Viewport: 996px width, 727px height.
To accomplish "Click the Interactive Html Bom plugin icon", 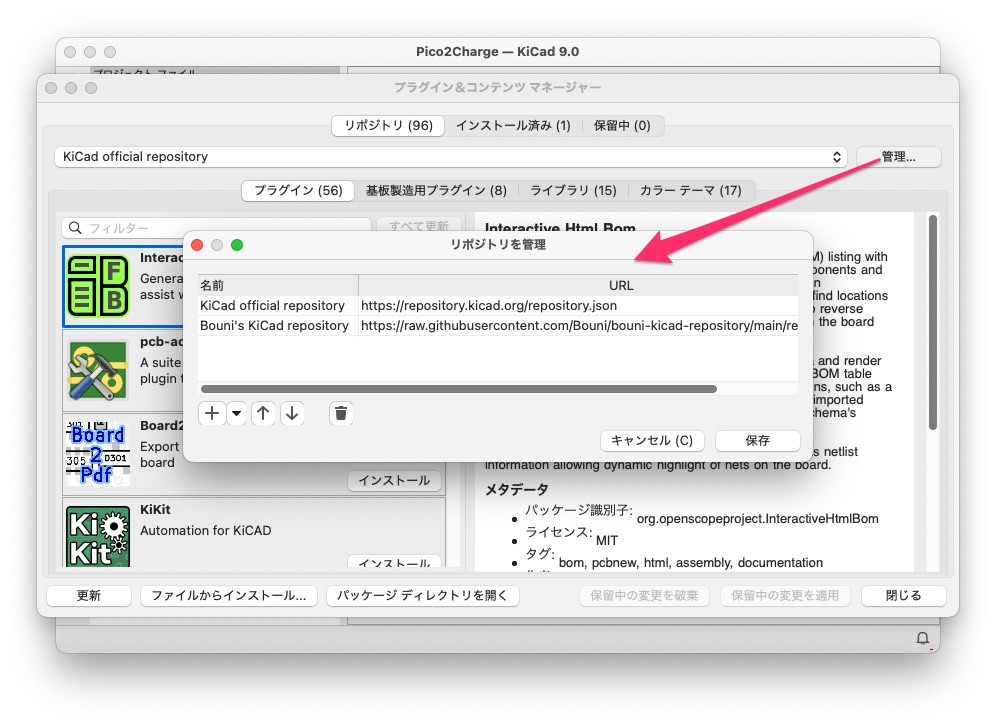I will click(x=98, y=287).
